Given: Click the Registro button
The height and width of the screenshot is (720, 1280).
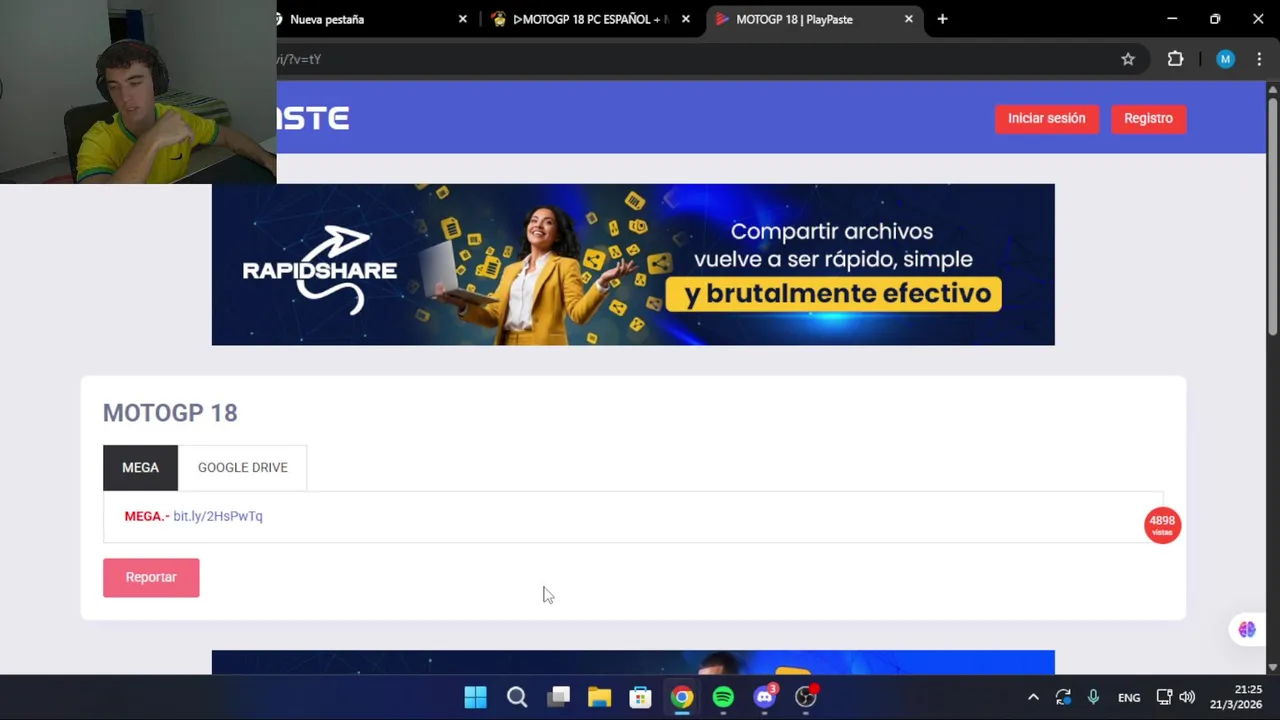Looking at the screenshot, I should [x=1148, y=118].
